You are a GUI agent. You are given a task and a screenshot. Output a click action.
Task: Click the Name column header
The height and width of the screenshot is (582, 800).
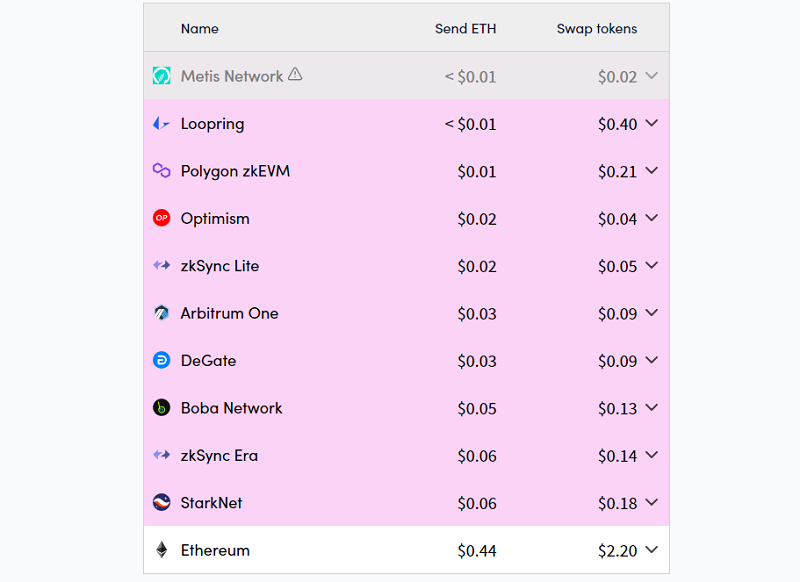[200, 29]
